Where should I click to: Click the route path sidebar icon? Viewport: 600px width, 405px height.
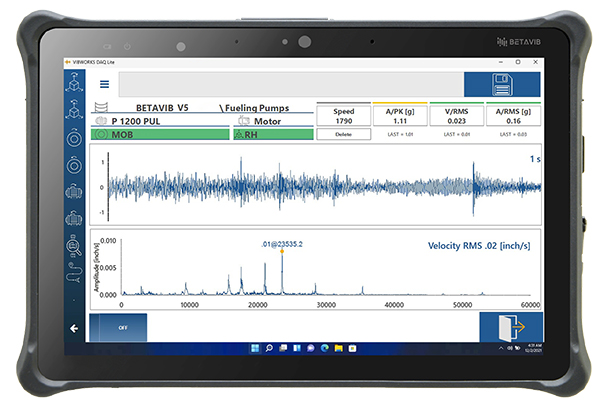[74, 273]
